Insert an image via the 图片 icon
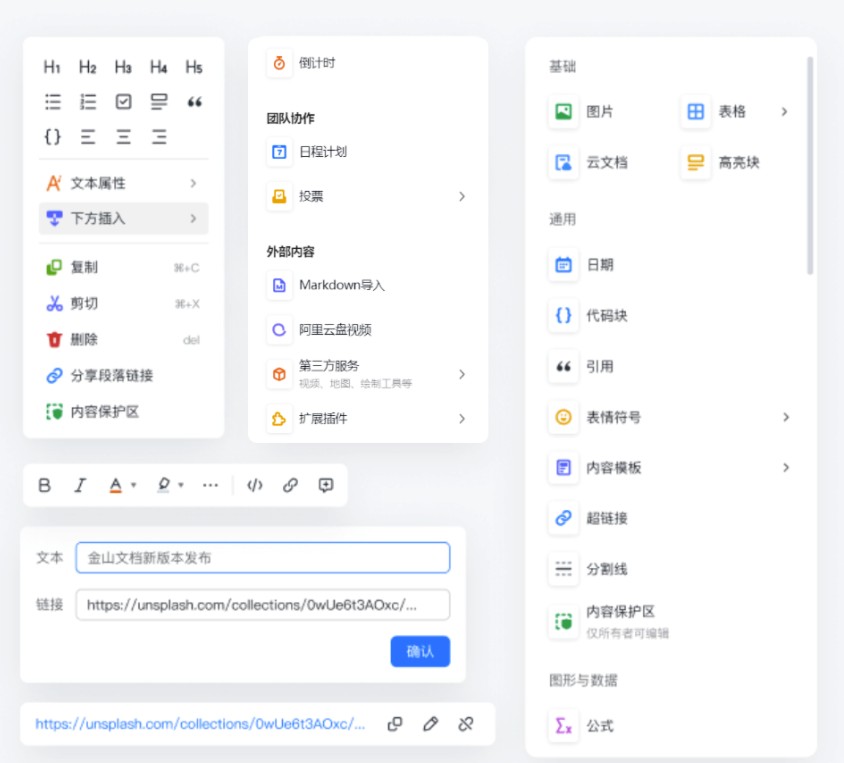 point(563,110)
